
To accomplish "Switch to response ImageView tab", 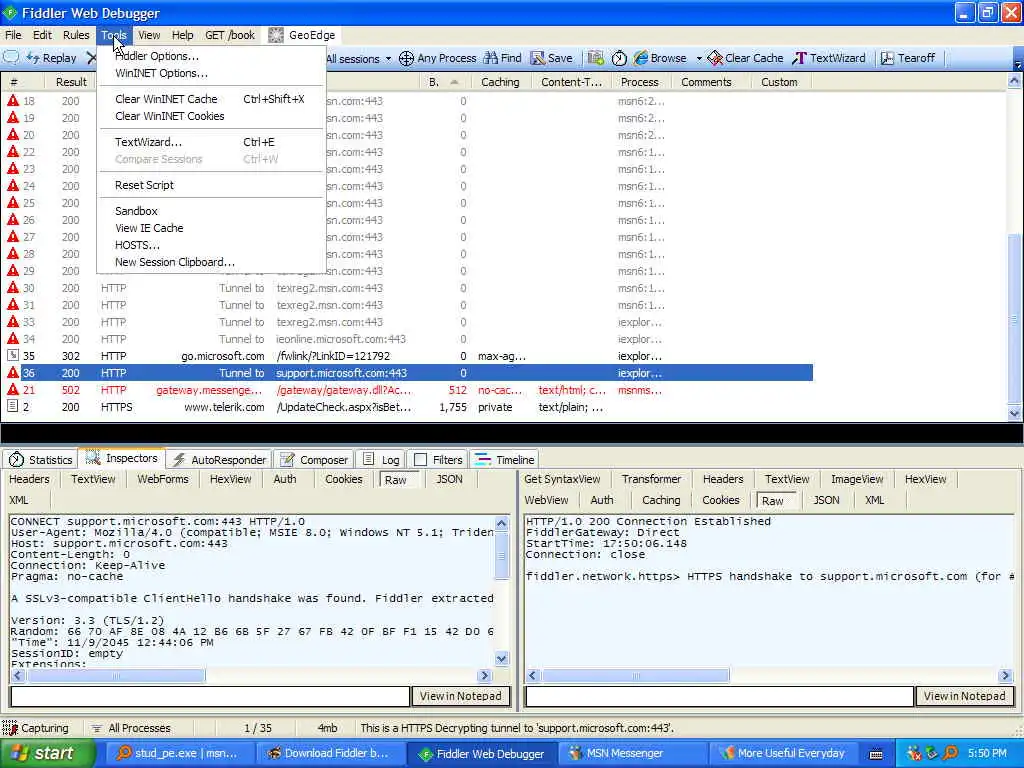I will point(857,479).
